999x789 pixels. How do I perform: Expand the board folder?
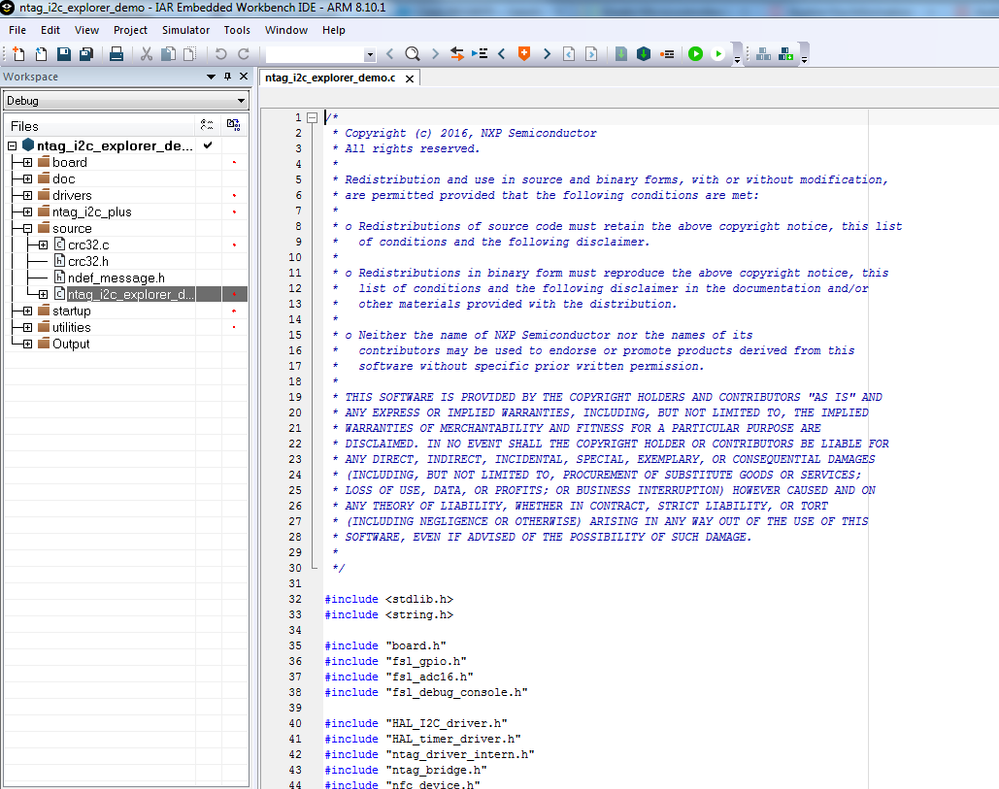coord(27,163)
